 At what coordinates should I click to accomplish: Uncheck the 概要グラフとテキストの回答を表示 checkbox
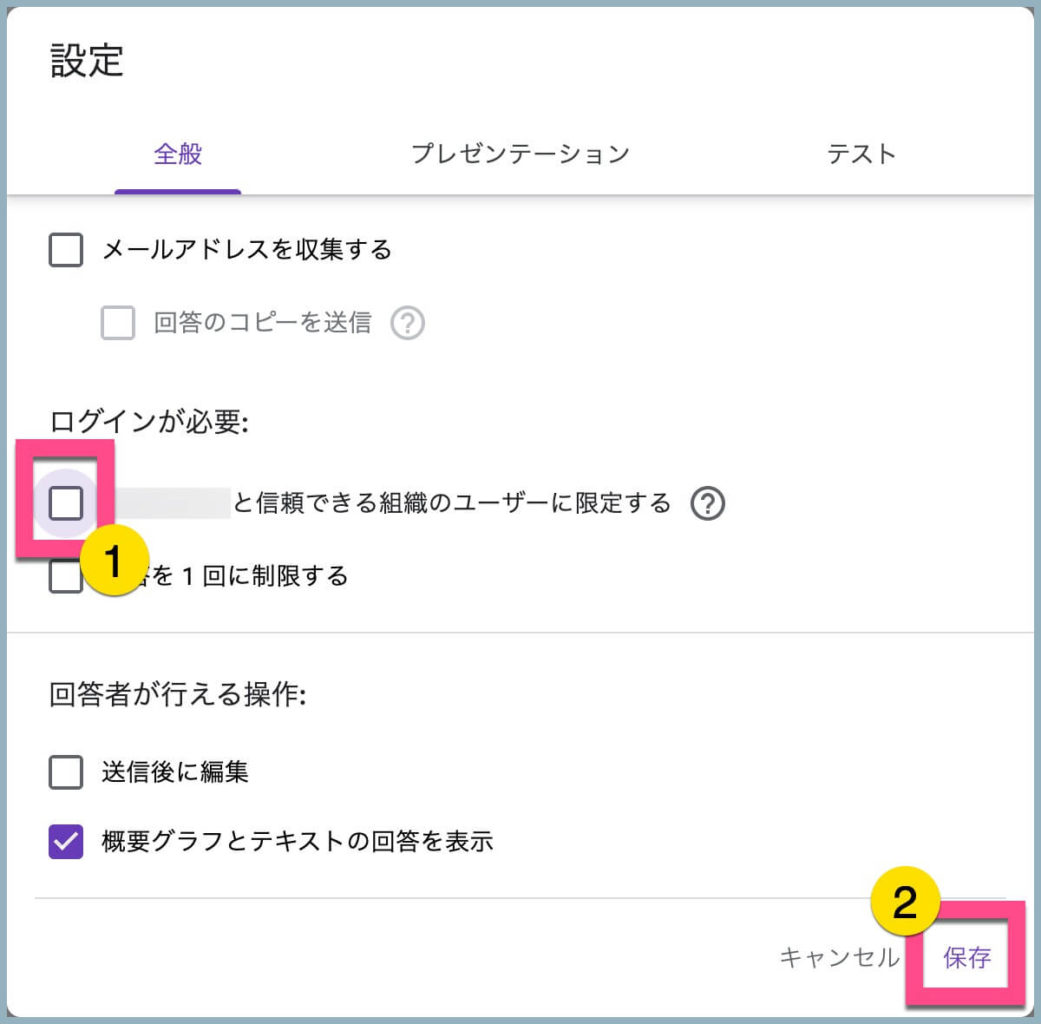pyautogui.click(x=66, y=842)
